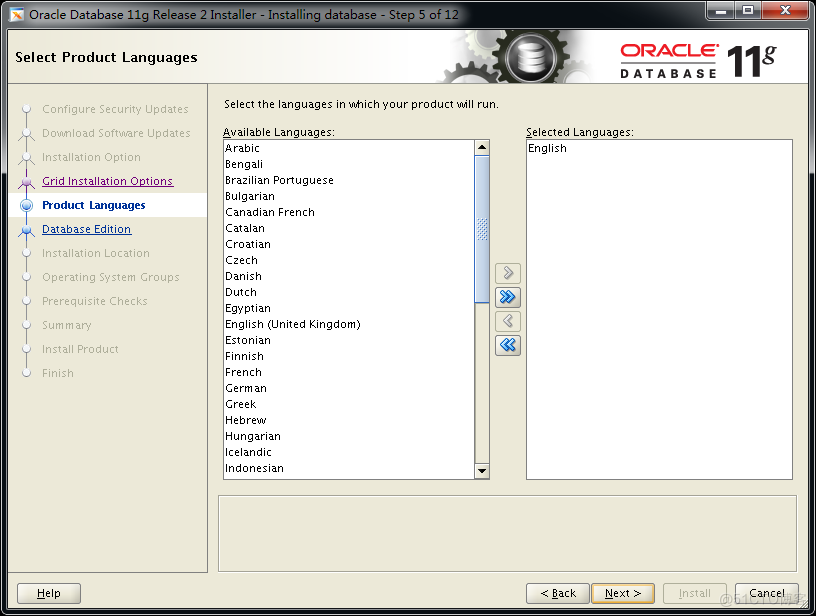
Task: Select Arabic in available languages
Action: [x=349, y=148]
